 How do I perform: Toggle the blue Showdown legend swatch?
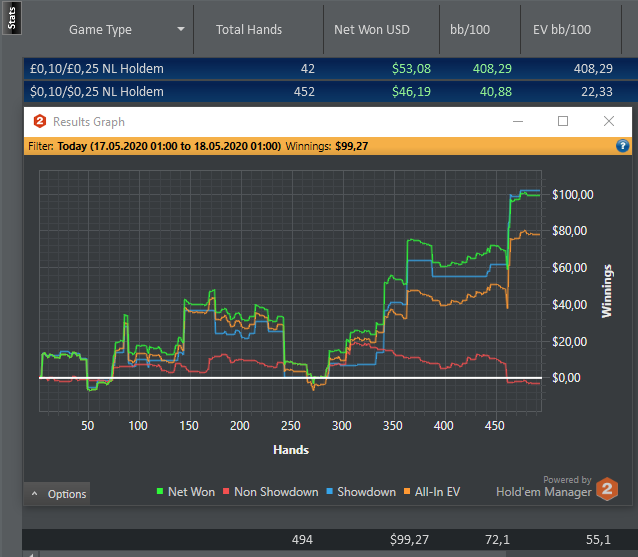tap(330, 491)
